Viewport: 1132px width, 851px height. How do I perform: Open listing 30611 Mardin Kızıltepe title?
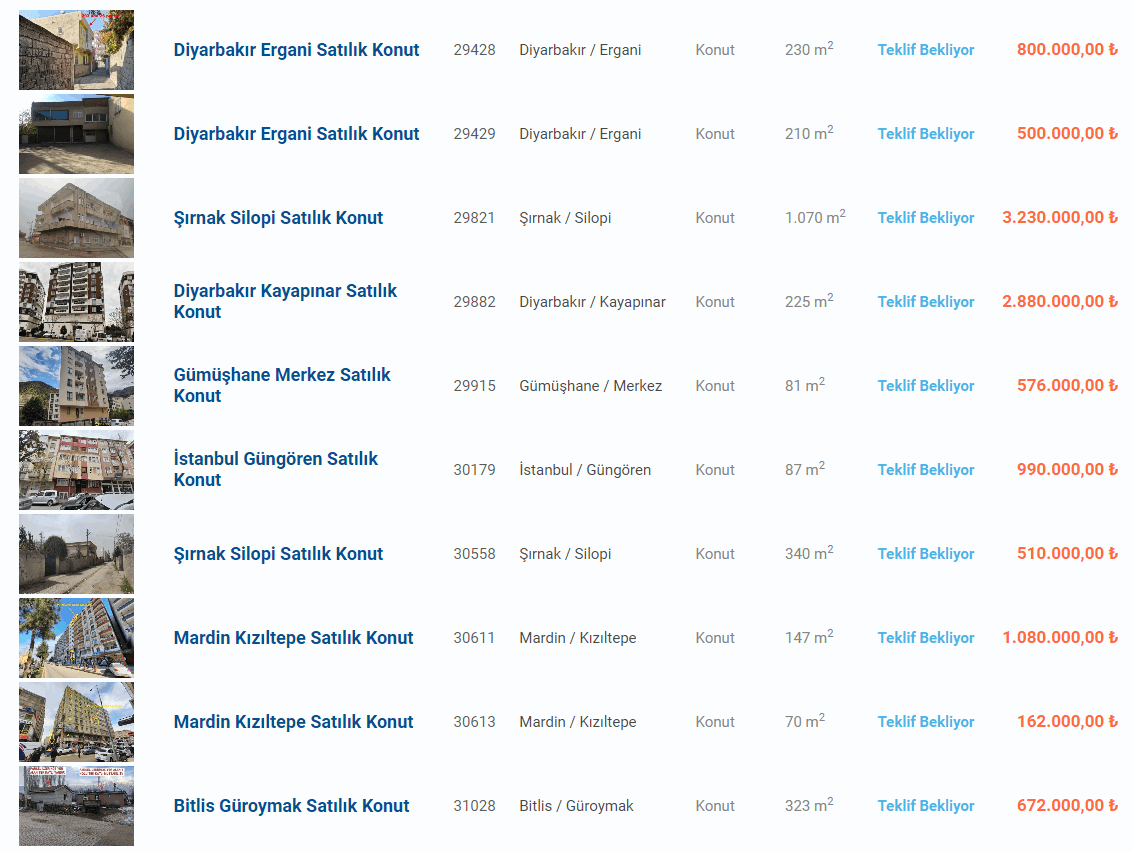[293, 638]
